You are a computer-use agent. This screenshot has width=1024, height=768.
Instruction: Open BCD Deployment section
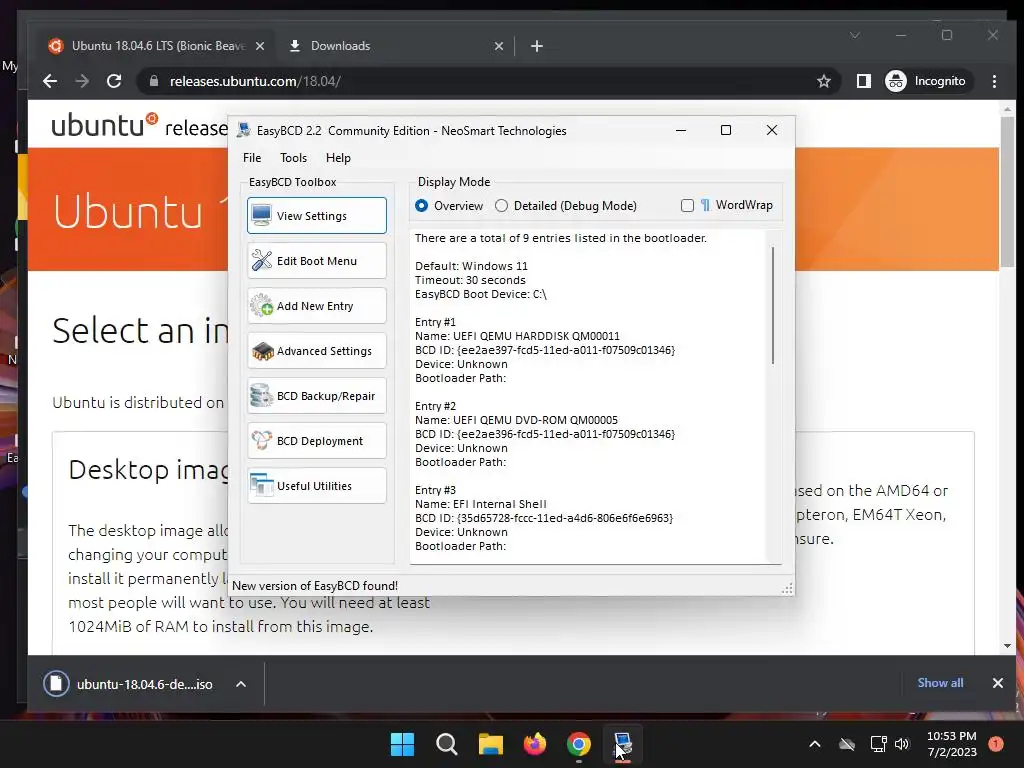(x=317, y=441)
